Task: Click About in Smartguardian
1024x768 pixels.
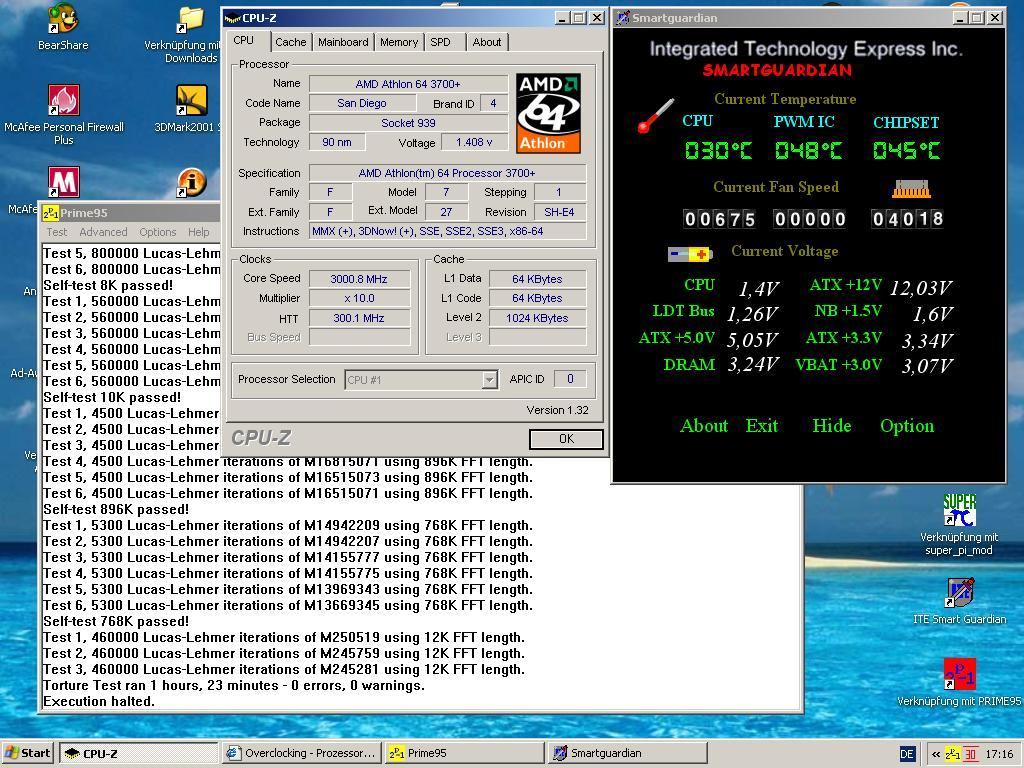Action: pos(703,426)
